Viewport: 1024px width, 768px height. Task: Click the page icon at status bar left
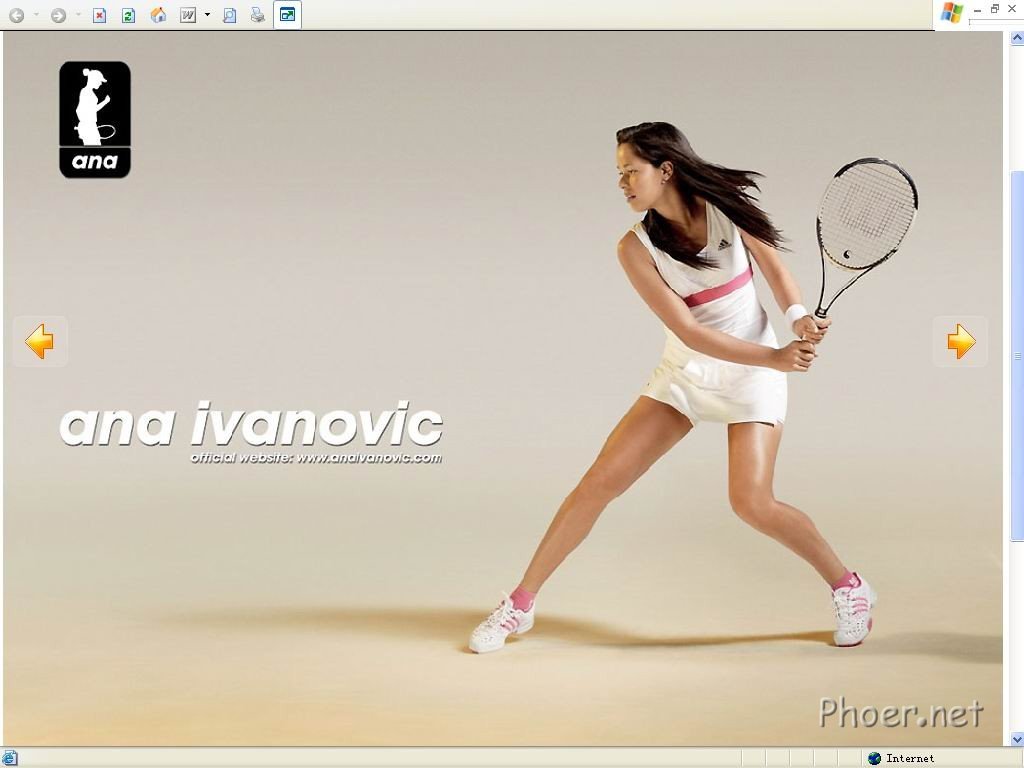click(9, 758)
